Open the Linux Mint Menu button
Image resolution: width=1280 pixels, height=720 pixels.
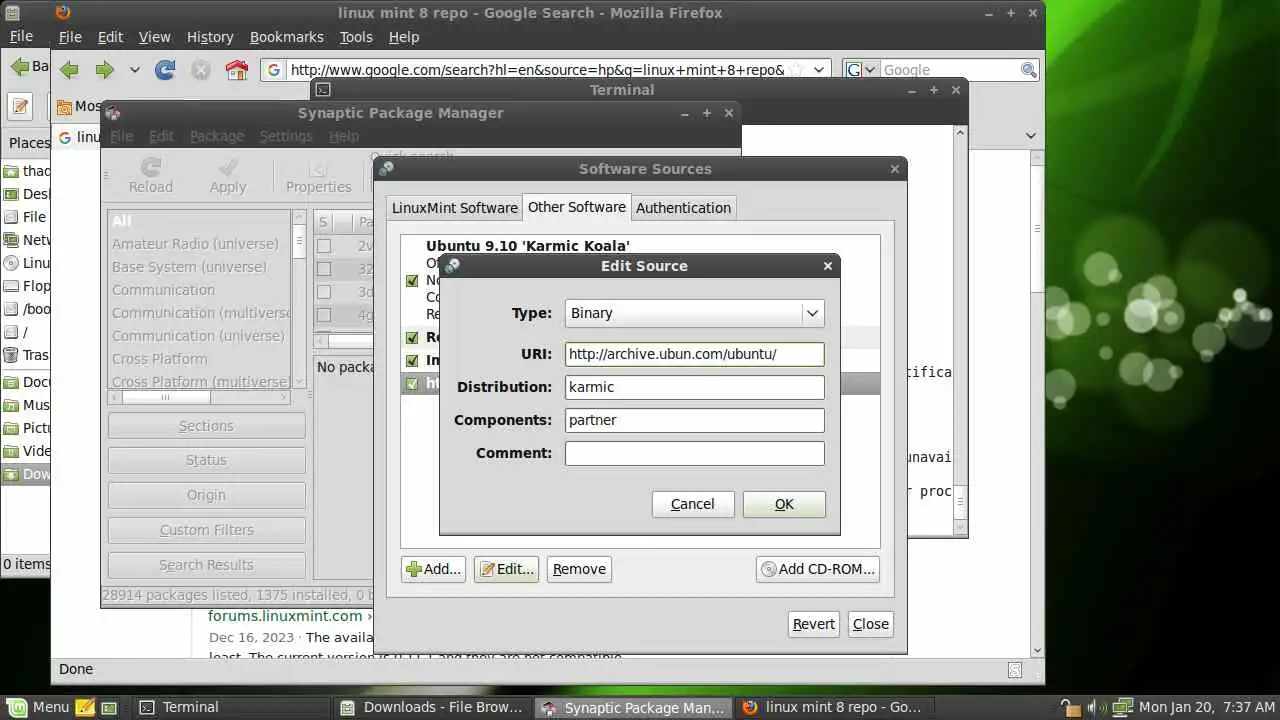pyautogui.click(x=37, y=707)
